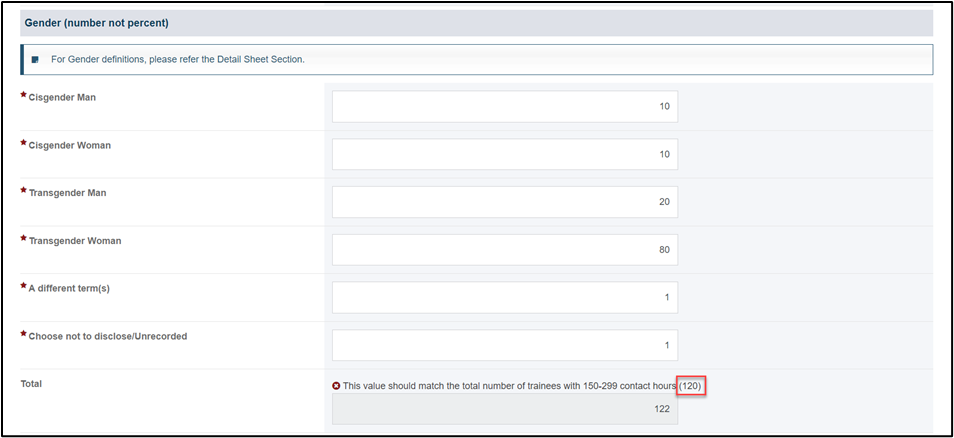Select the Transgender Woman field showing 80

coord(504,249)
